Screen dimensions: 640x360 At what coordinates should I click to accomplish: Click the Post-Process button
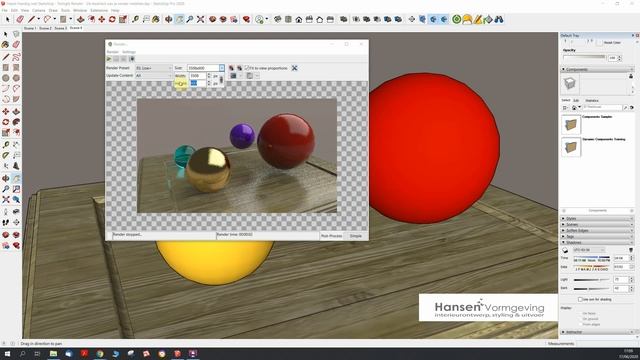point(331,236)
